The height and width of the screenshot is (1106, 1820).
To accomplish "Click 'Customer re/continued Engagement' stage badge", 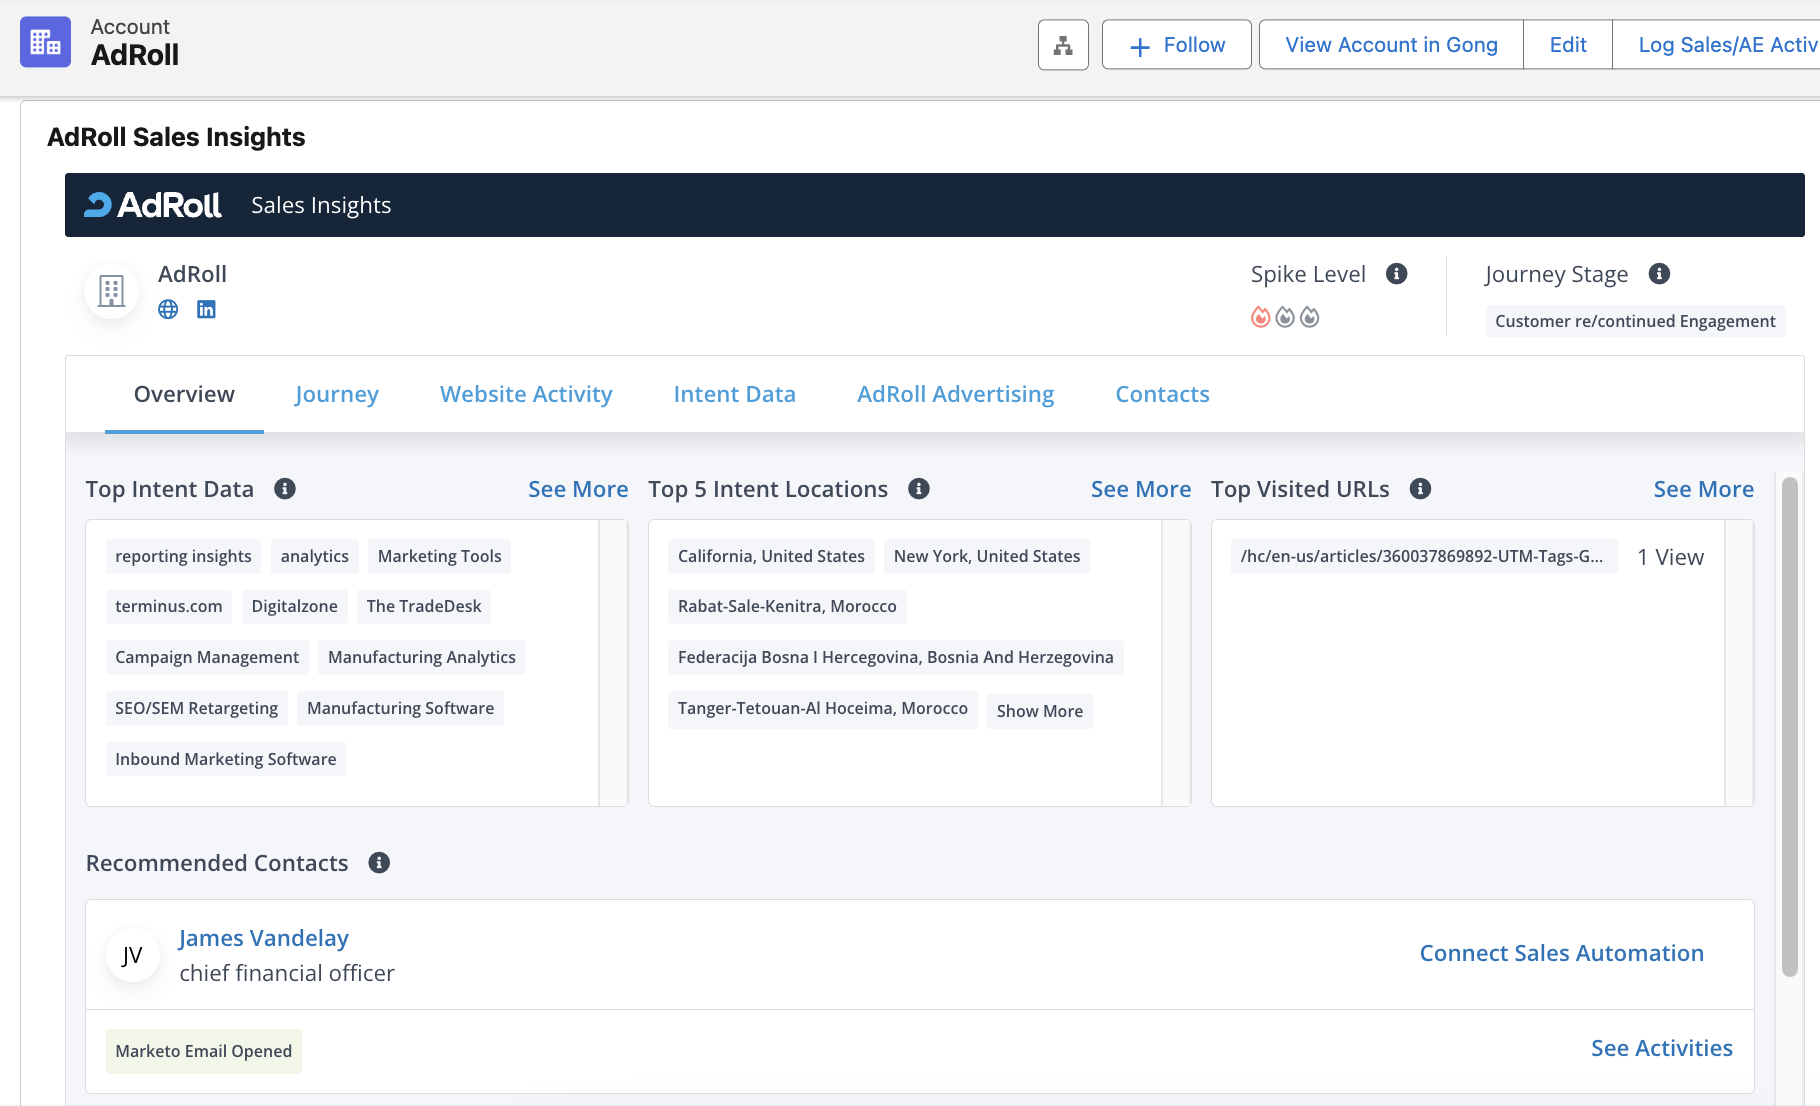I will pos(1635,321).
